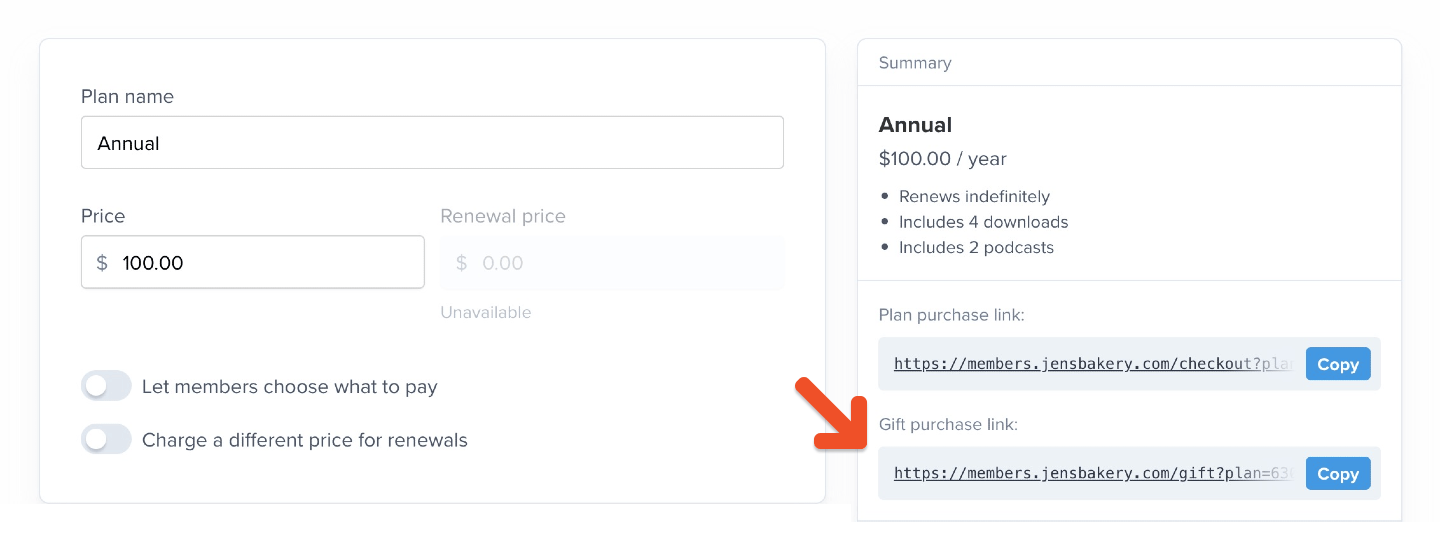The image size is (1440, 542).
Task: Click the dollar sign in Price field
Action: click(101, 263)
